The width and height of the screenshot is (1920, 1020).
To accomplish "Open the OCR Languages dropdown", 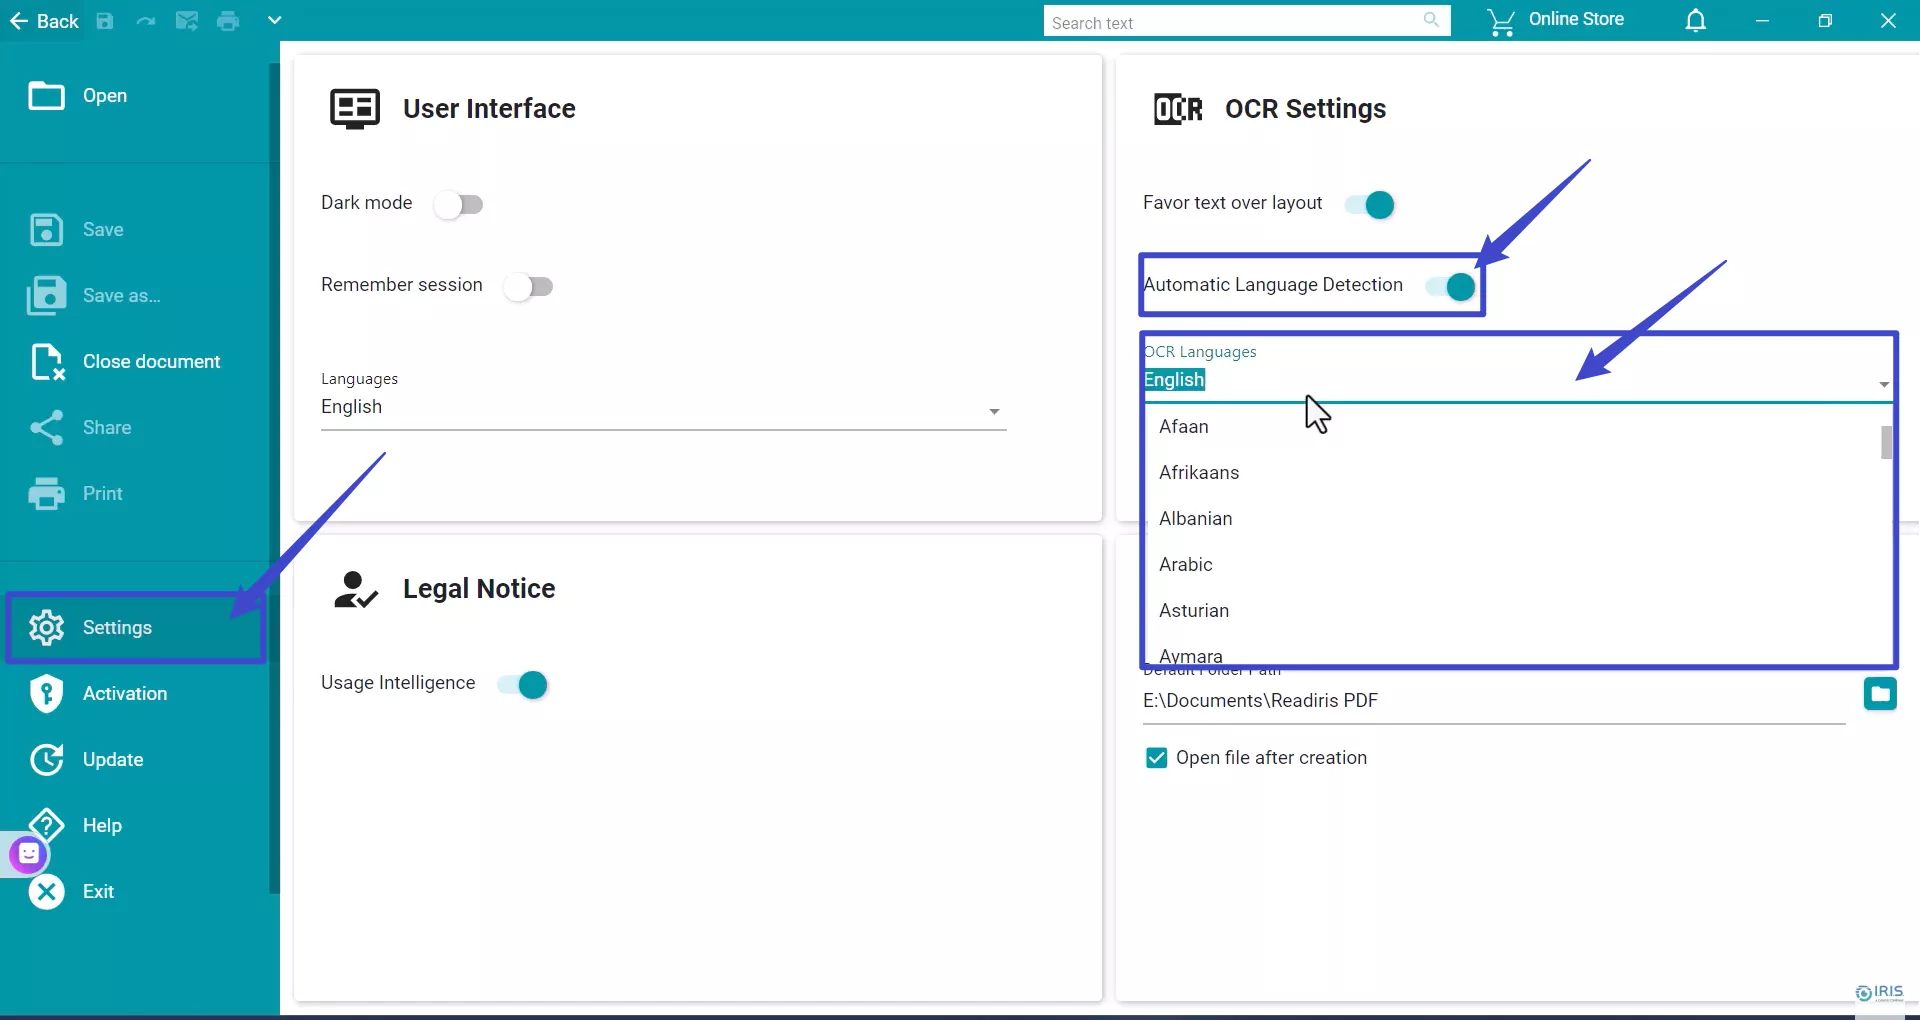I will coord(1884,385).
